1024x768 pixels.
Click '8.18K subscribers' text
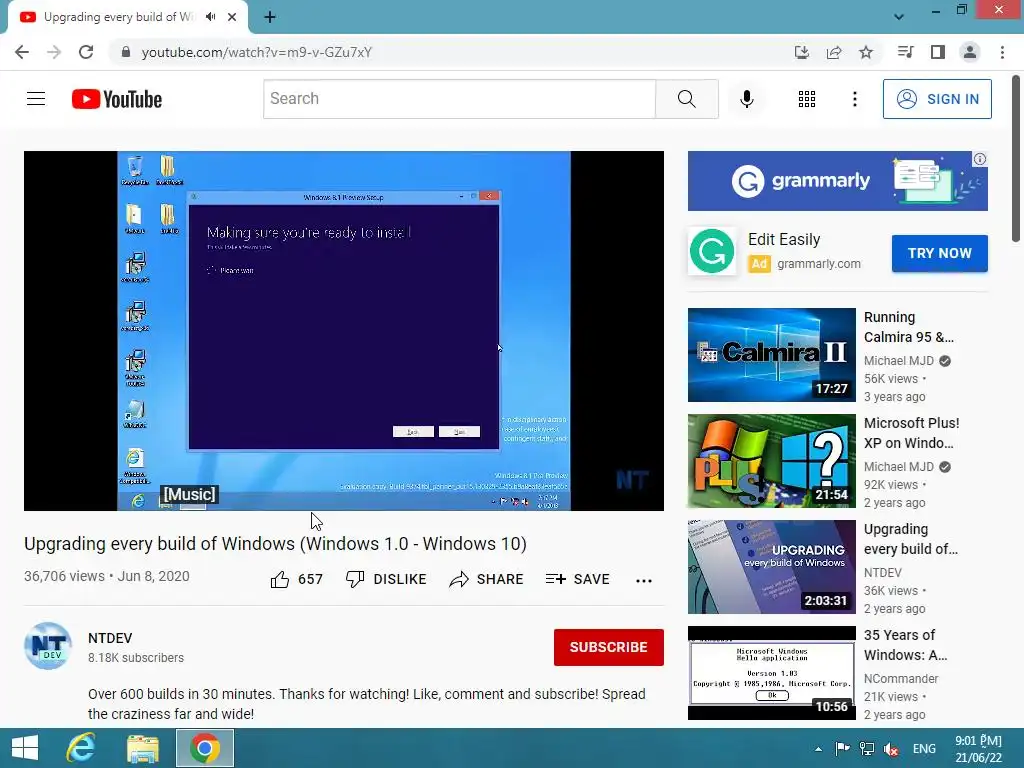pyautogui.click(x=136, y=658)
